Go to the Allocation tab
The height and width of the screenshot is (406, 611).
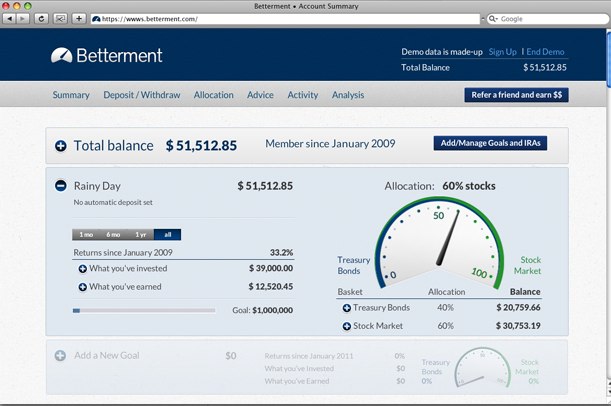(213, 95)
